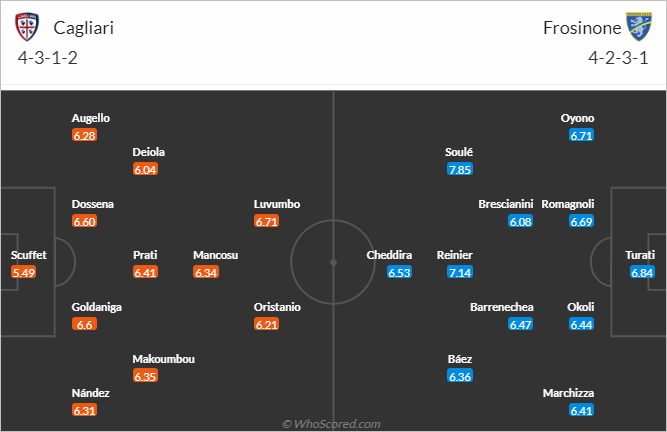Click Frosinone's 4-2-3-1 formation label
The height and width of the screenshot is (432, 667).
coord(618,58)
